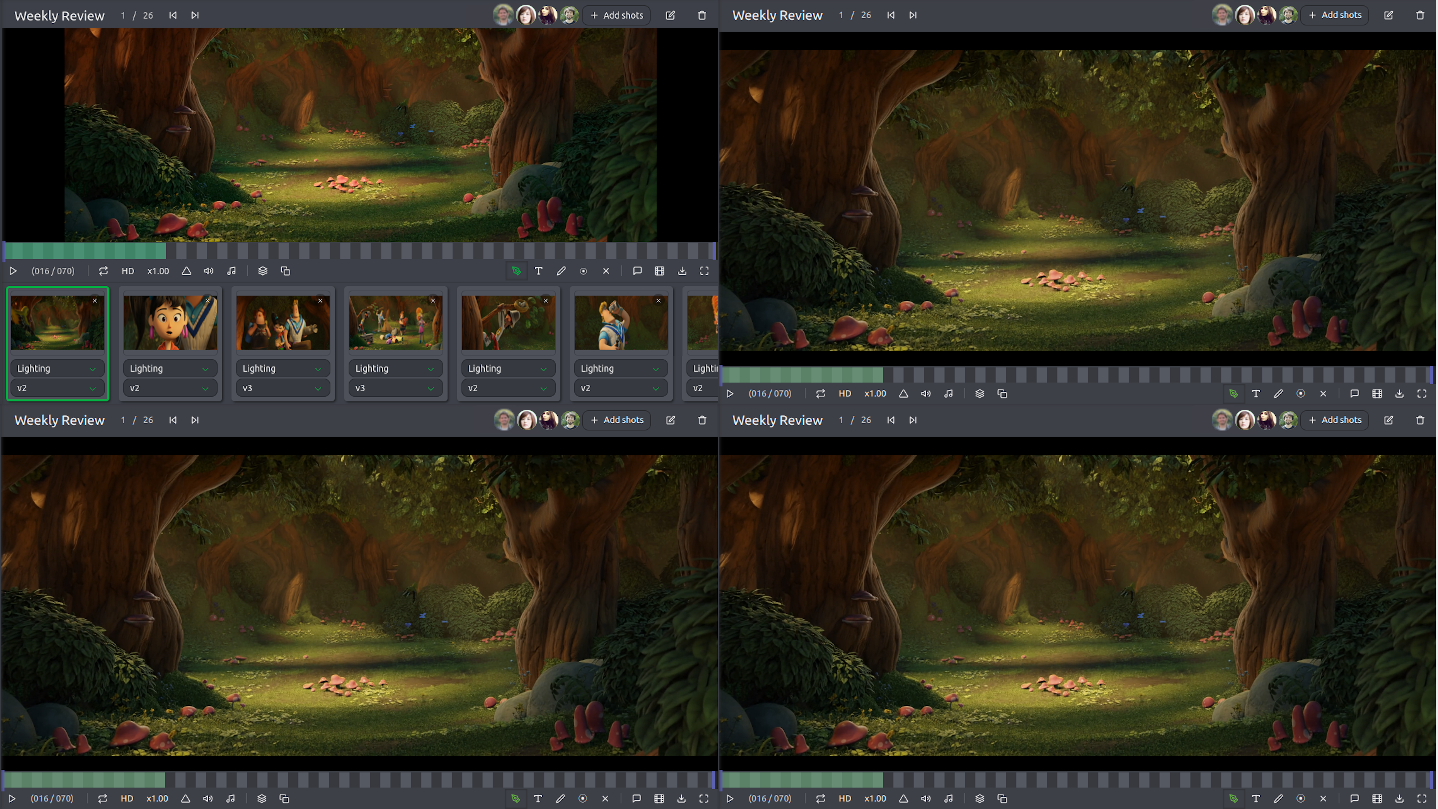The image size is (1438, 809).
Task: Mute the sound in the bottom-left player
Action: pyautogui.click(x=208, y=799)
